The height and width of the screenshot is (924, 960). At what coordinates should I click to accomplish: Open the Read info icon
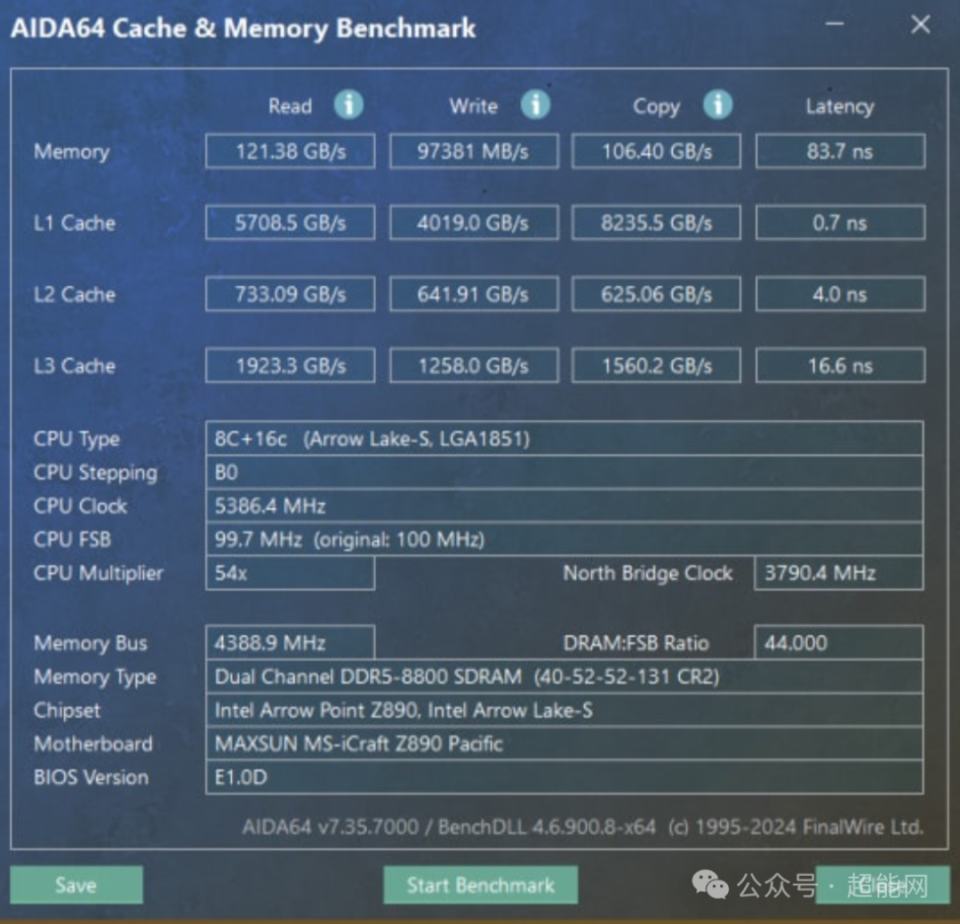tap(348, 105)
